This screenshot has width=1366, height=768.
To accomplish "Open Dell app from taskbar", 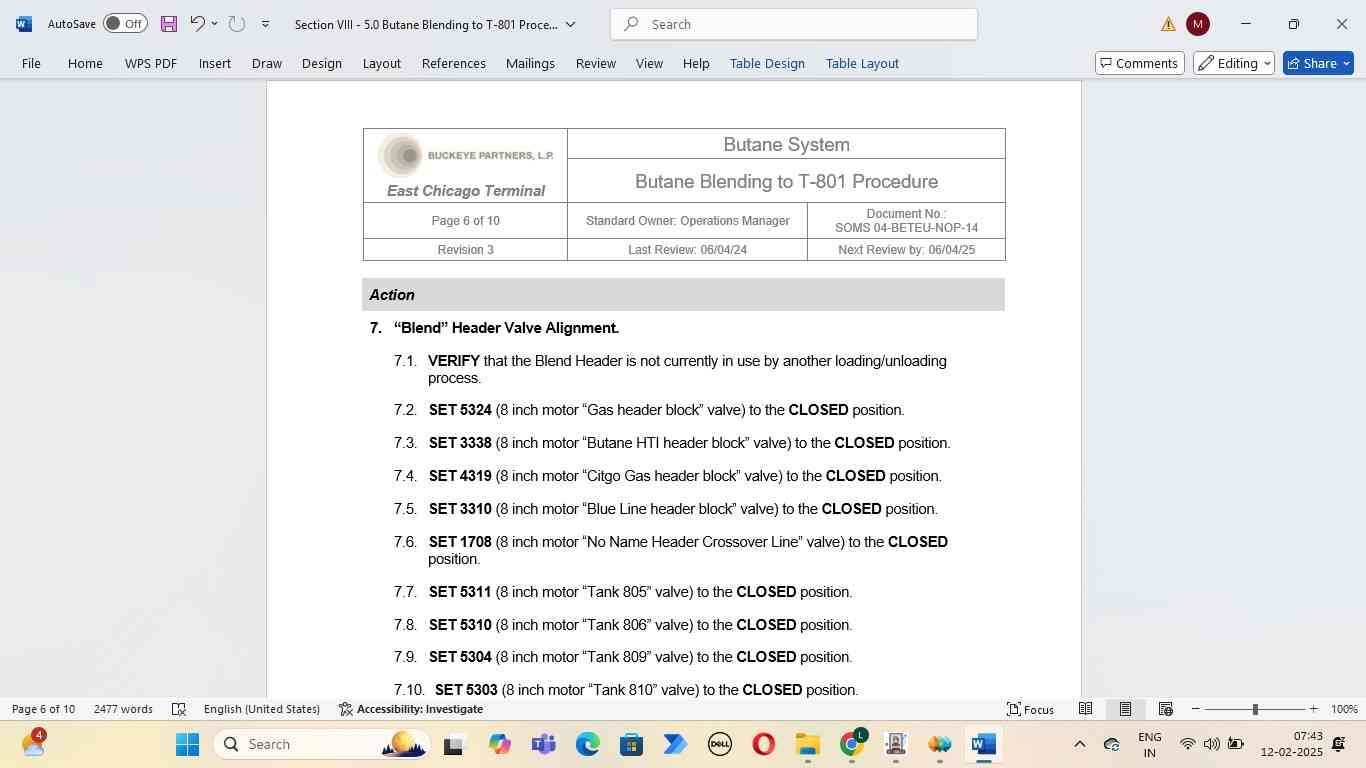I will tap(720, 744).
